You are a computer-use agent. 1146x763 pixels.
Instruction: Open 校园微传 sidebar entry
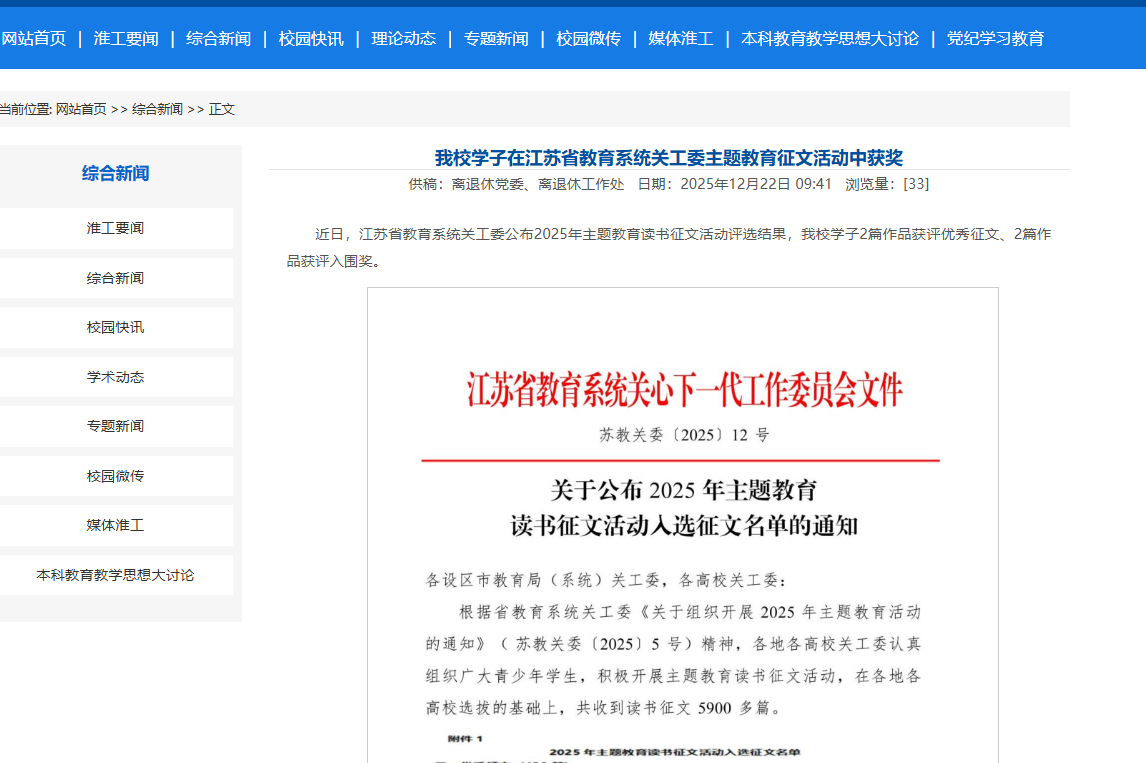(x=115, y=476)
